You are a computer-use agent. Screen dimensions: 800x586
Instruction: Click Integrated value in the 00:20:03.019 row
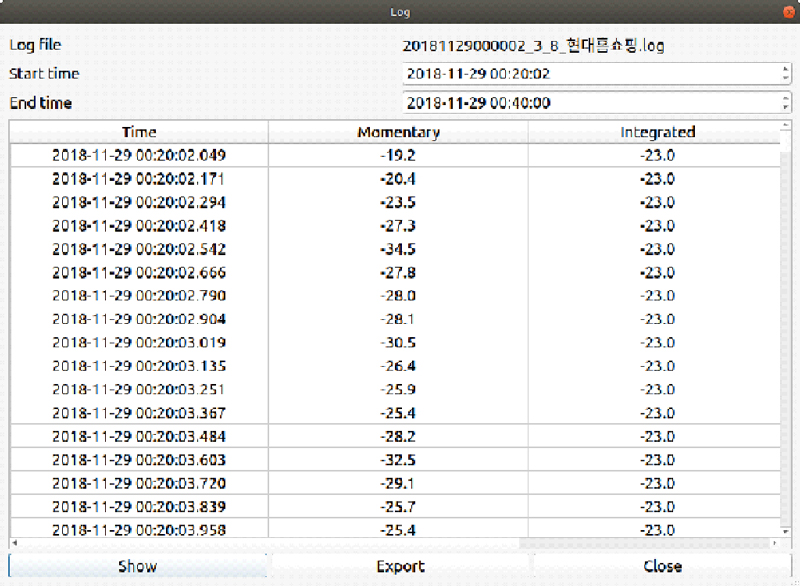(x=657, y=343)
